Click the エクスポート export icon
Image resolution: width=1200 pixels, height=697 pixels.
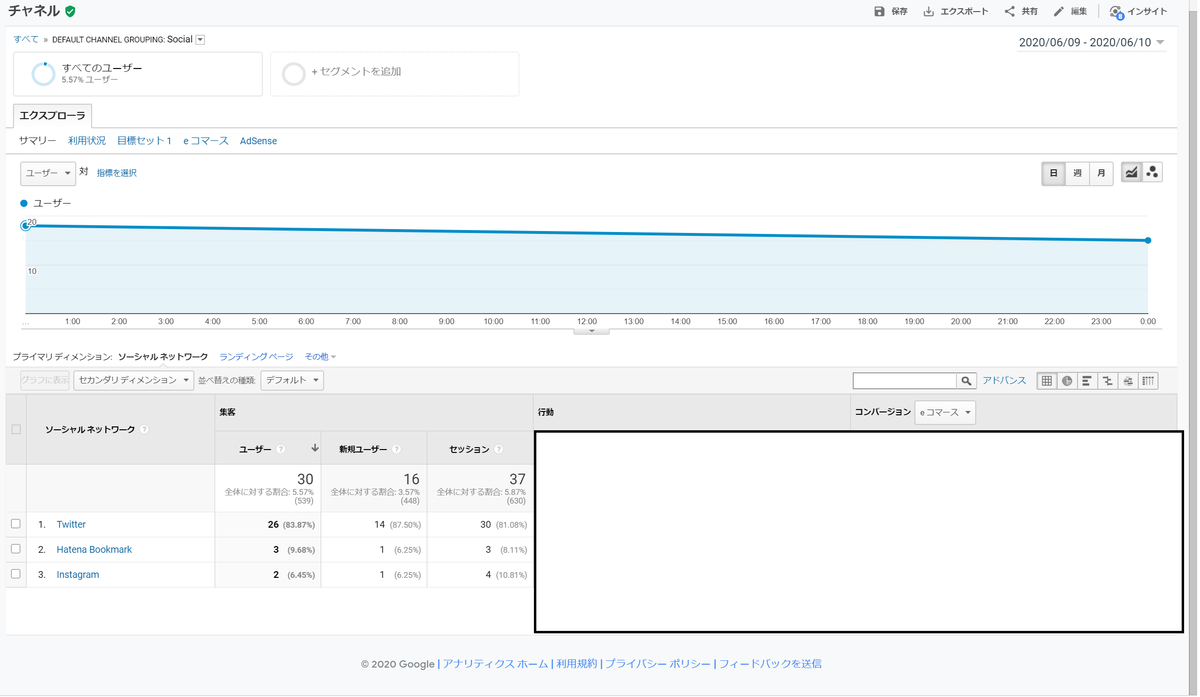[929, 11]
